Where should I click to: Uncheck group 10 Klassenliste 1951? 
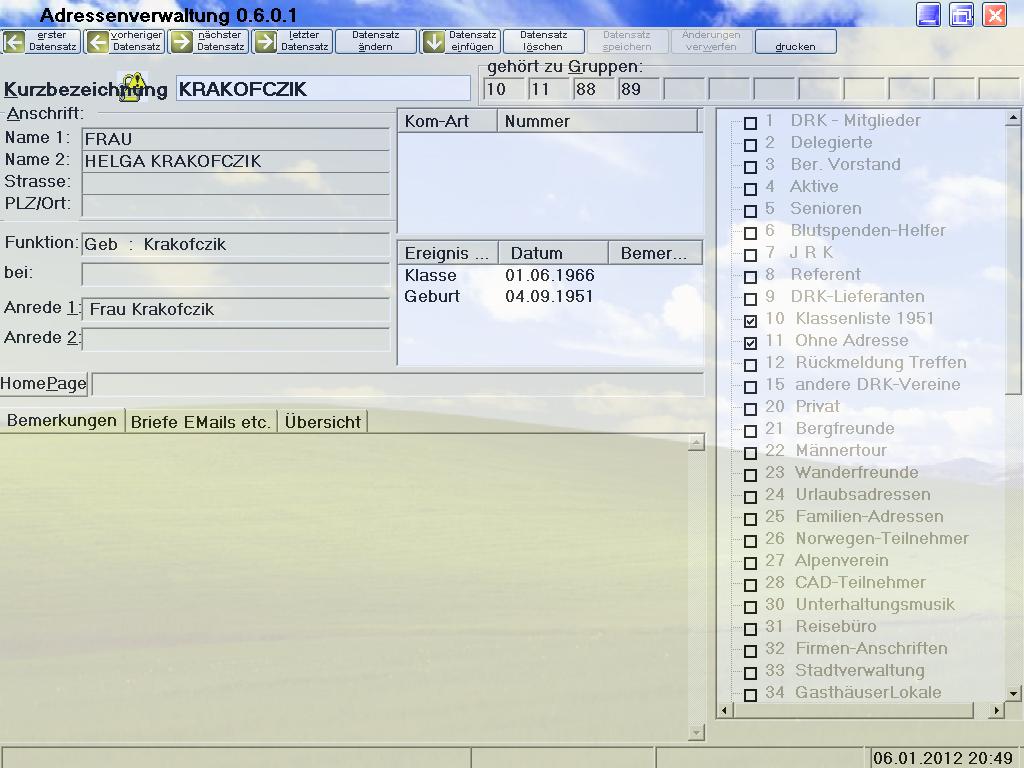(750, 321)
